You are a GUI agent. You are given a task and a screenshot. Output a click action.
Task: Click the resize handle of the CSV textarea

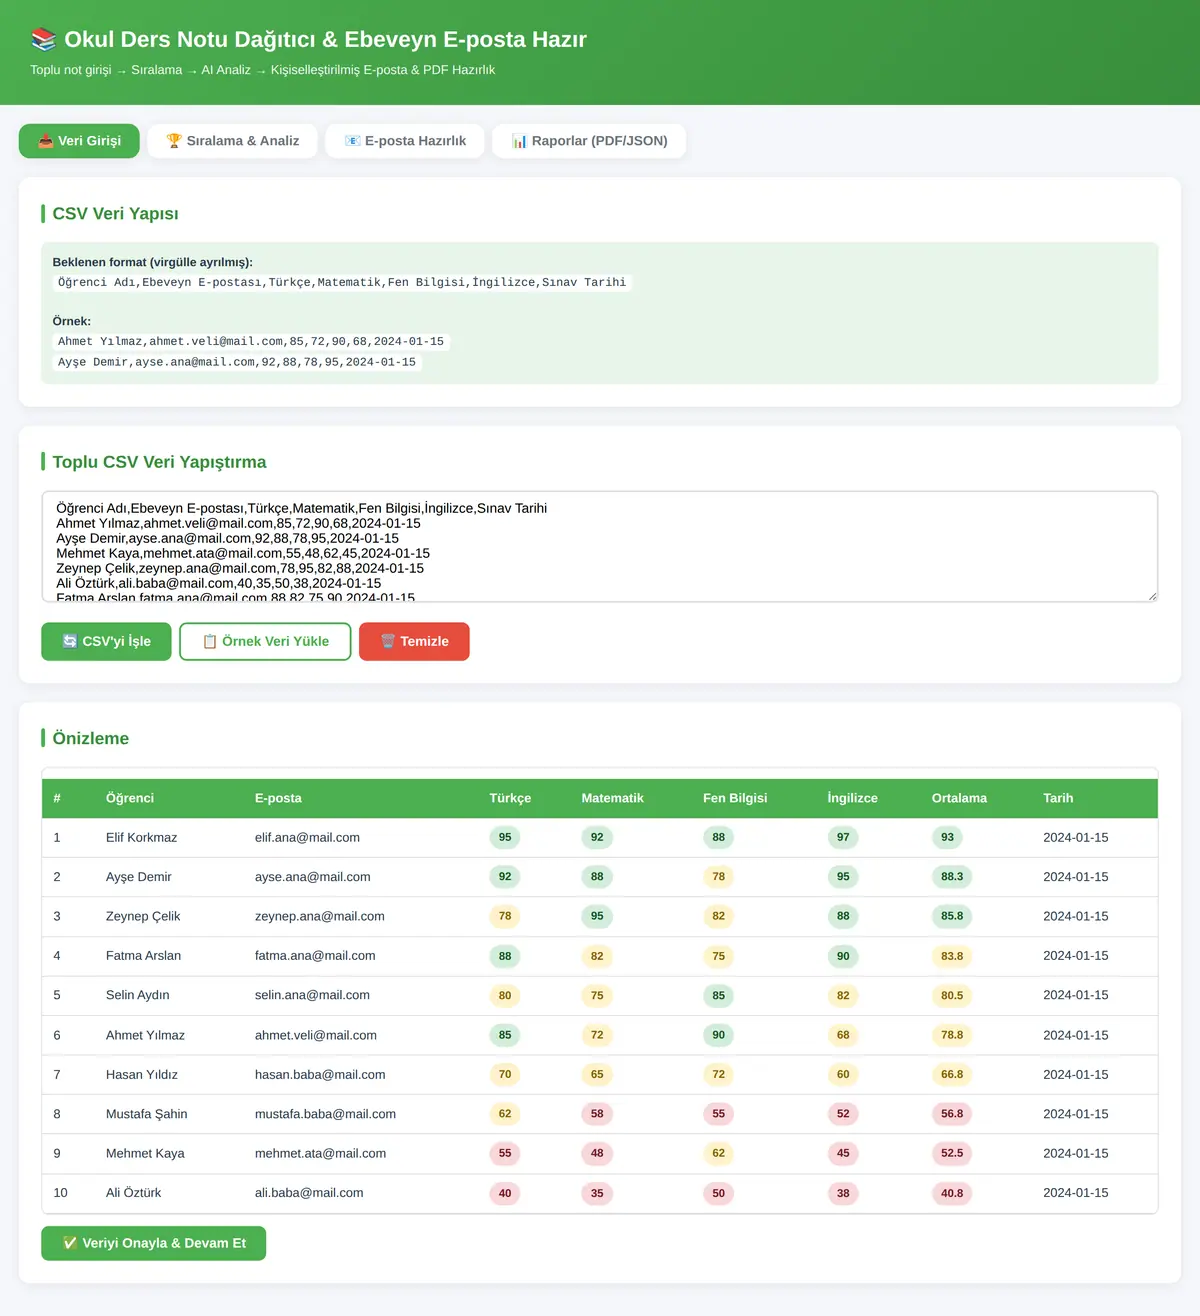coord(1152,596)
